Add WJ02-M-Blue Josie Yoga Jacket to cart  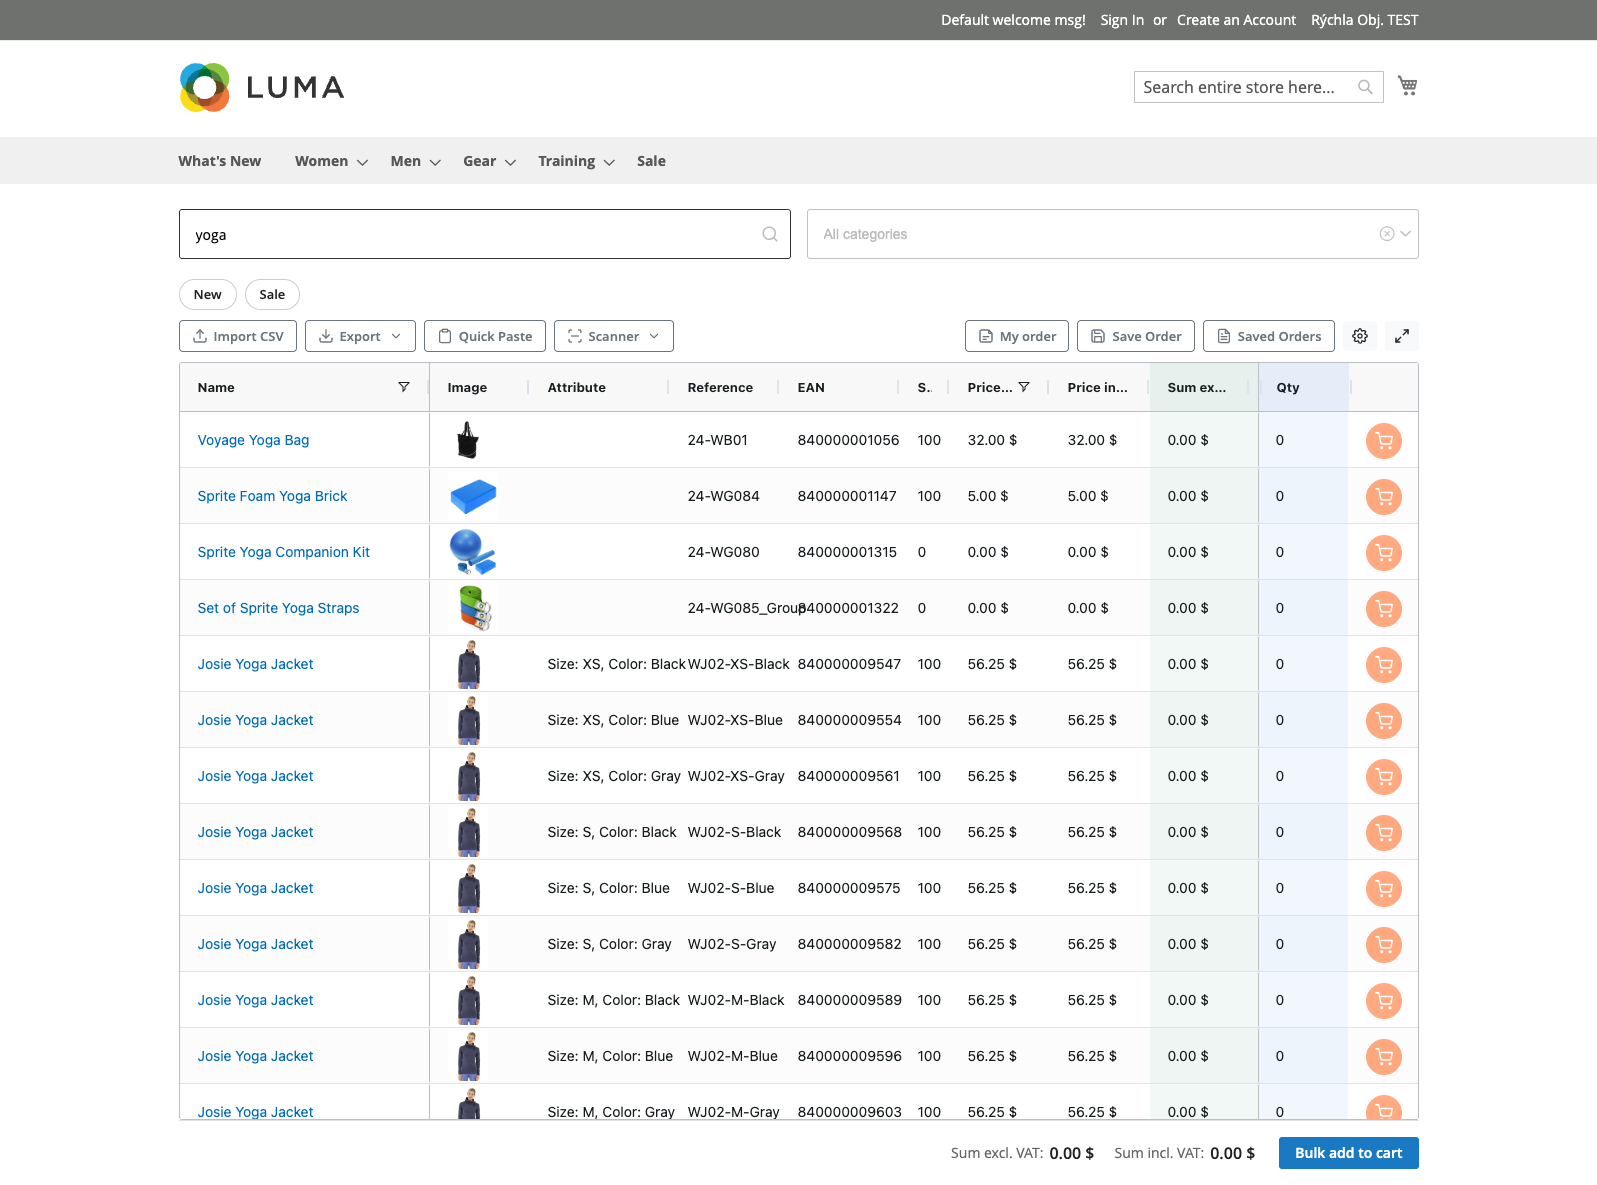click(x=1384, y=1056)
